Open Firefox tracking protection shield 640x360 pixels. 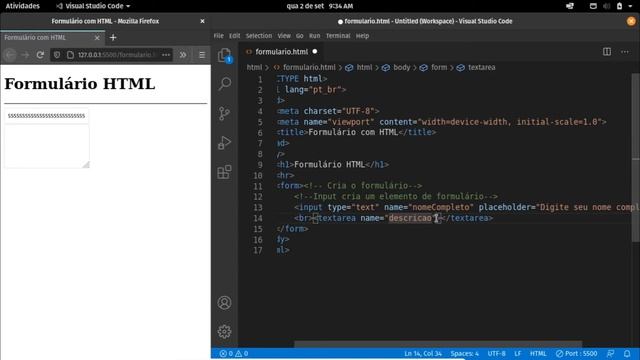(x=57, y=55)
